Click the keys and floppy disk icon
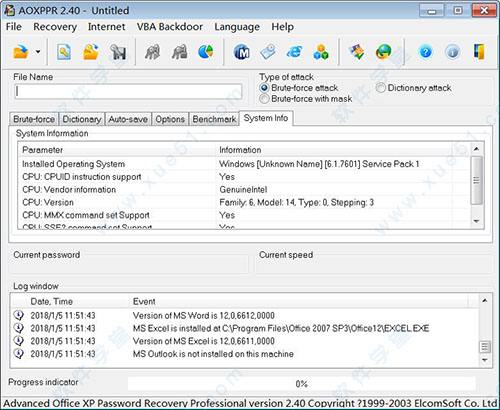The image size is (500, 410). coord(118,52)
